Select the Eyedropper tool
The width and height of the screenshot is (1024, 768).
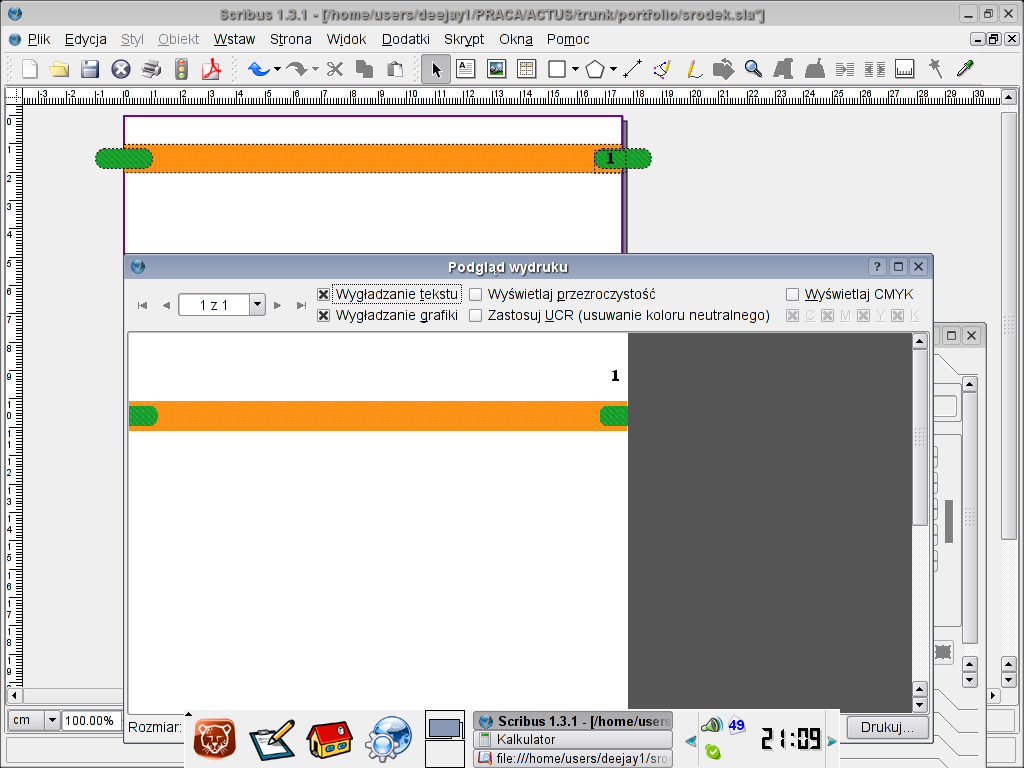(x=965, y=69)
